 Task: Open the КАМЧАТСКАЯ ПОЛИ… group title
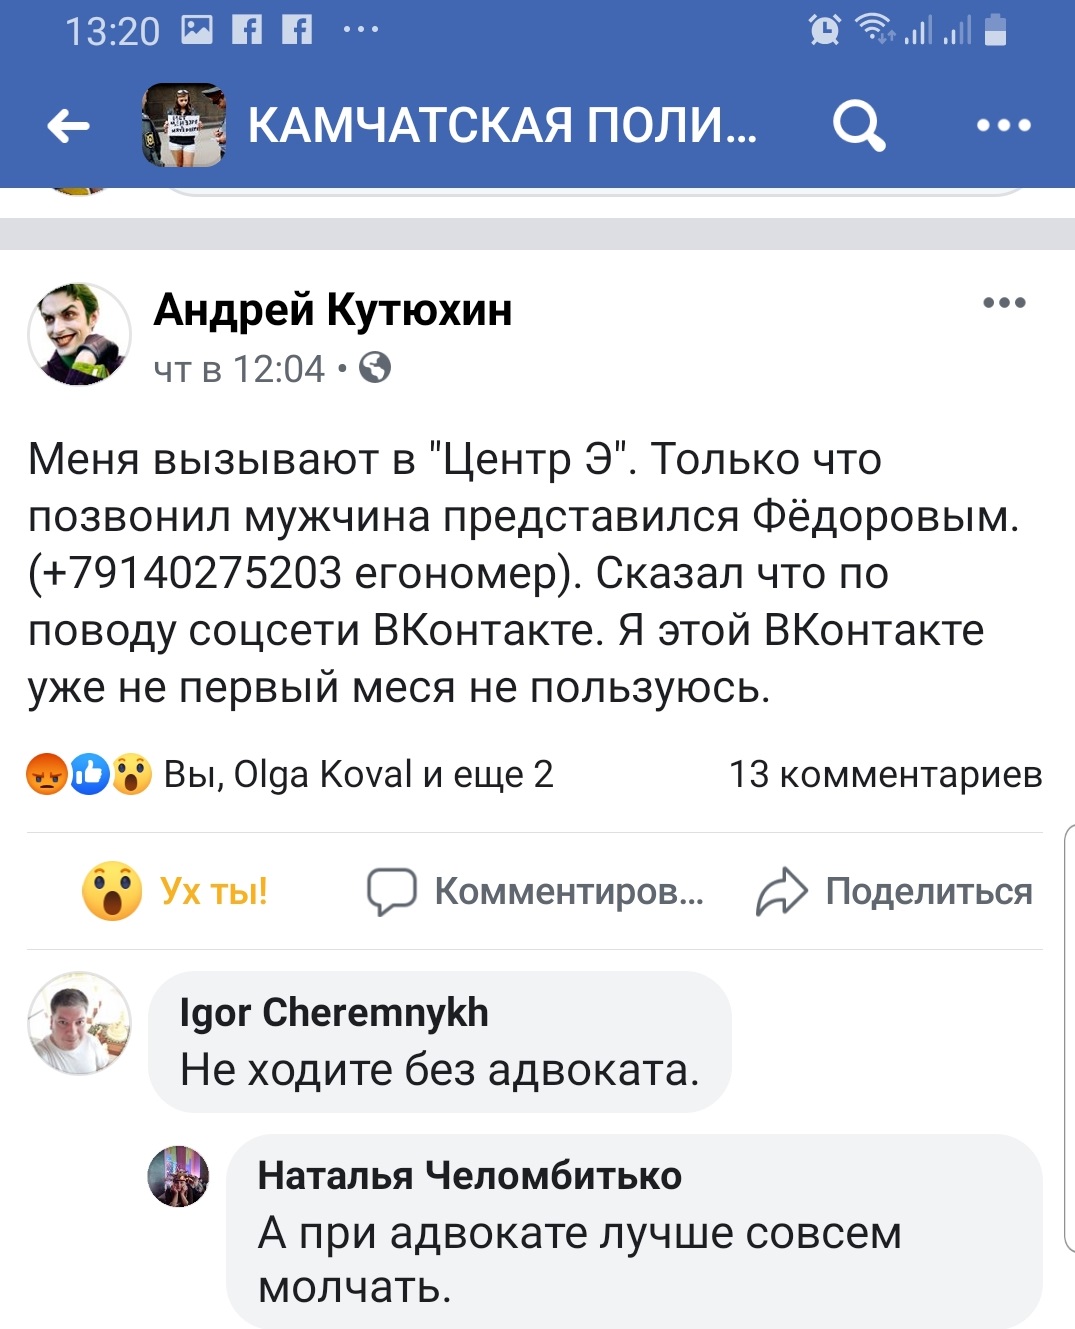502,126
